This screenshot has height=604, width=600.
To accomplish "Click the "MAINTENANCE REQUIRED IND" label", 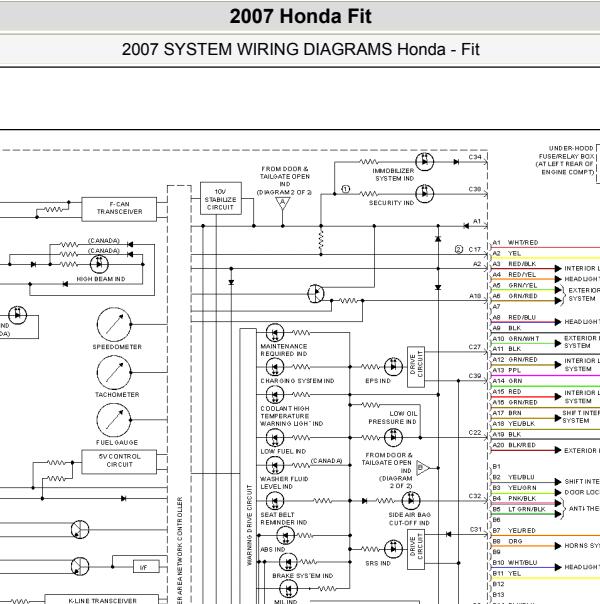I will pos(284,350).
